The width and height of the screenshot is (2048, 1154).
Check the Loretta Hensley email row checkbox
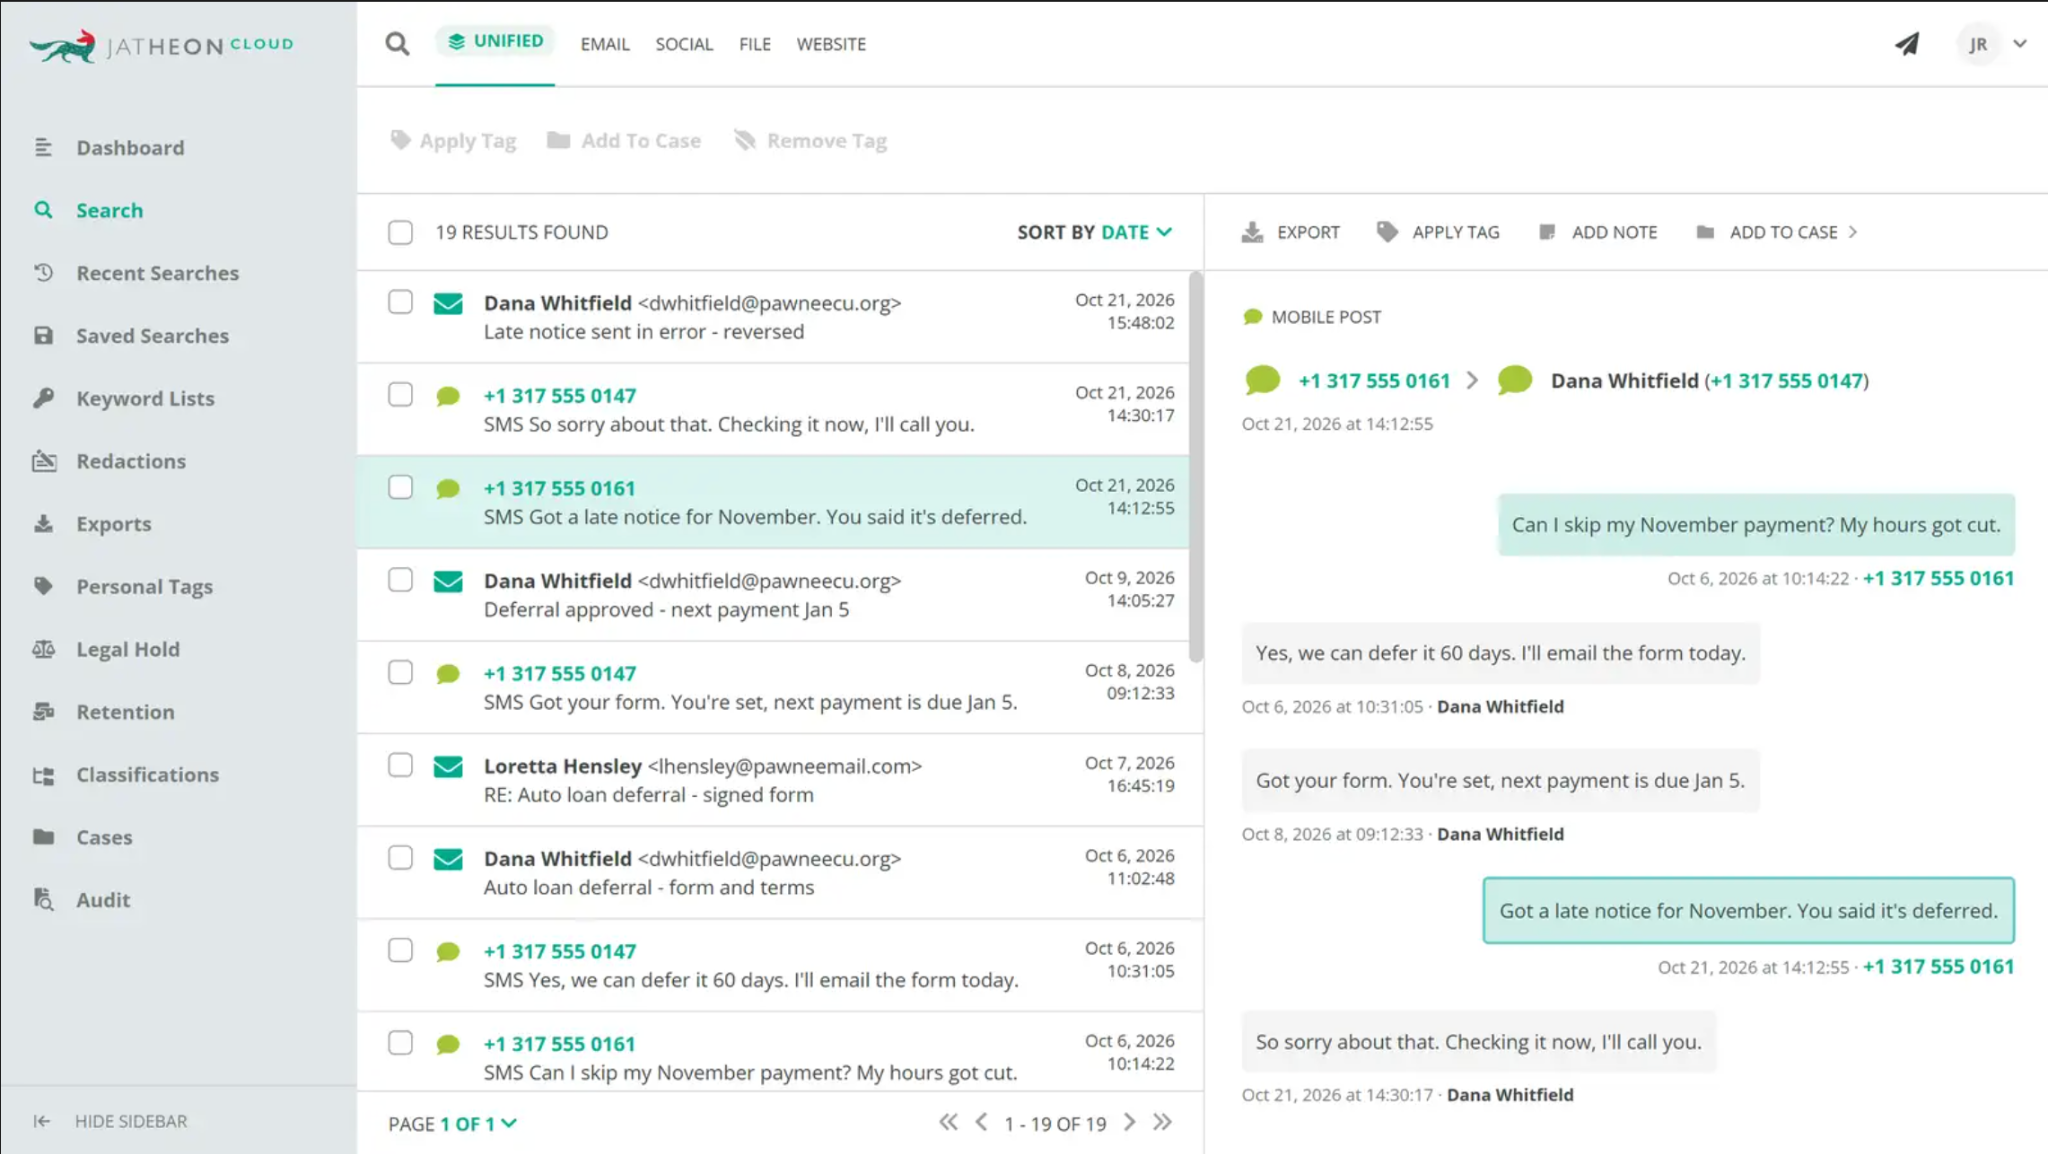tap(400, 765)
